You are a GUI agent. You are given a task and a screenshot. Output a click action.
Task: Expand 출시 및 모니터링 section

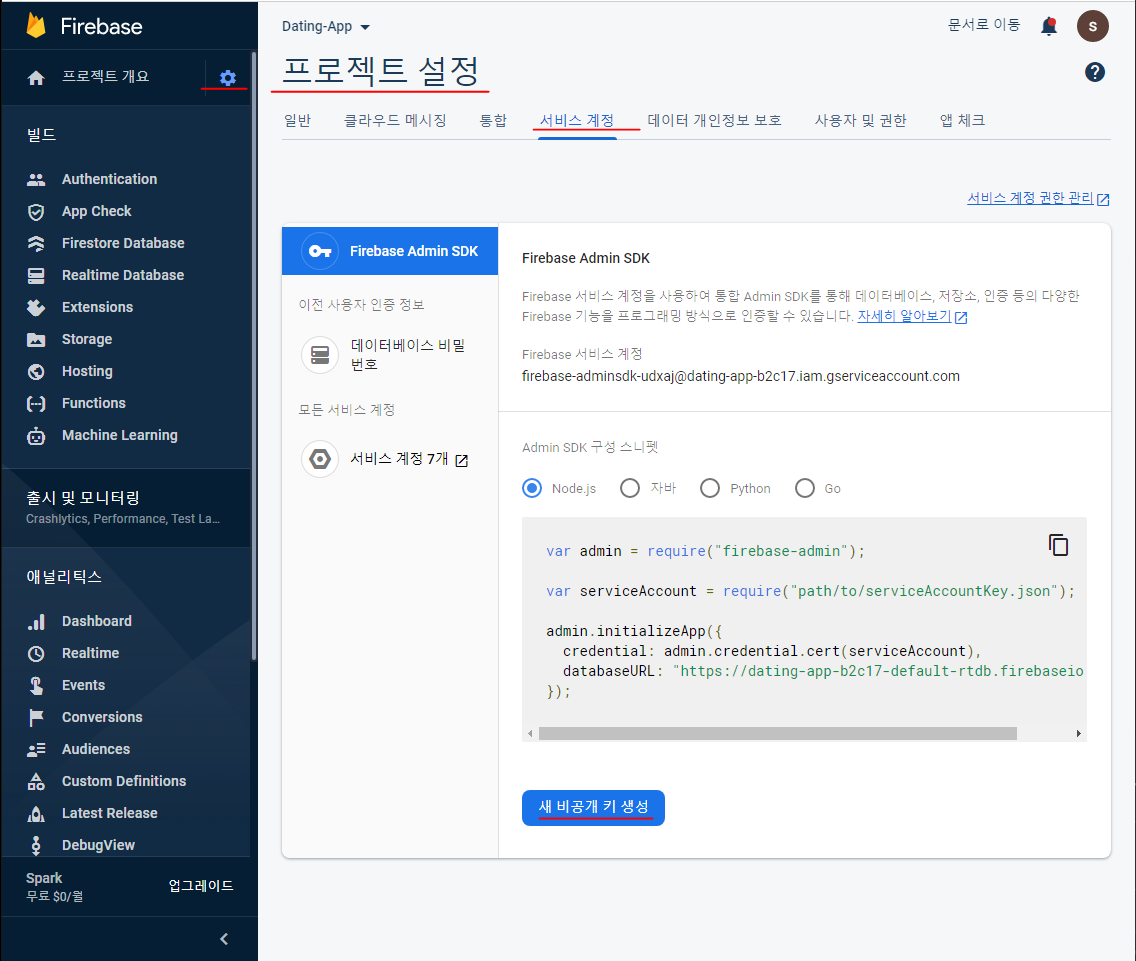coord(126,507)
